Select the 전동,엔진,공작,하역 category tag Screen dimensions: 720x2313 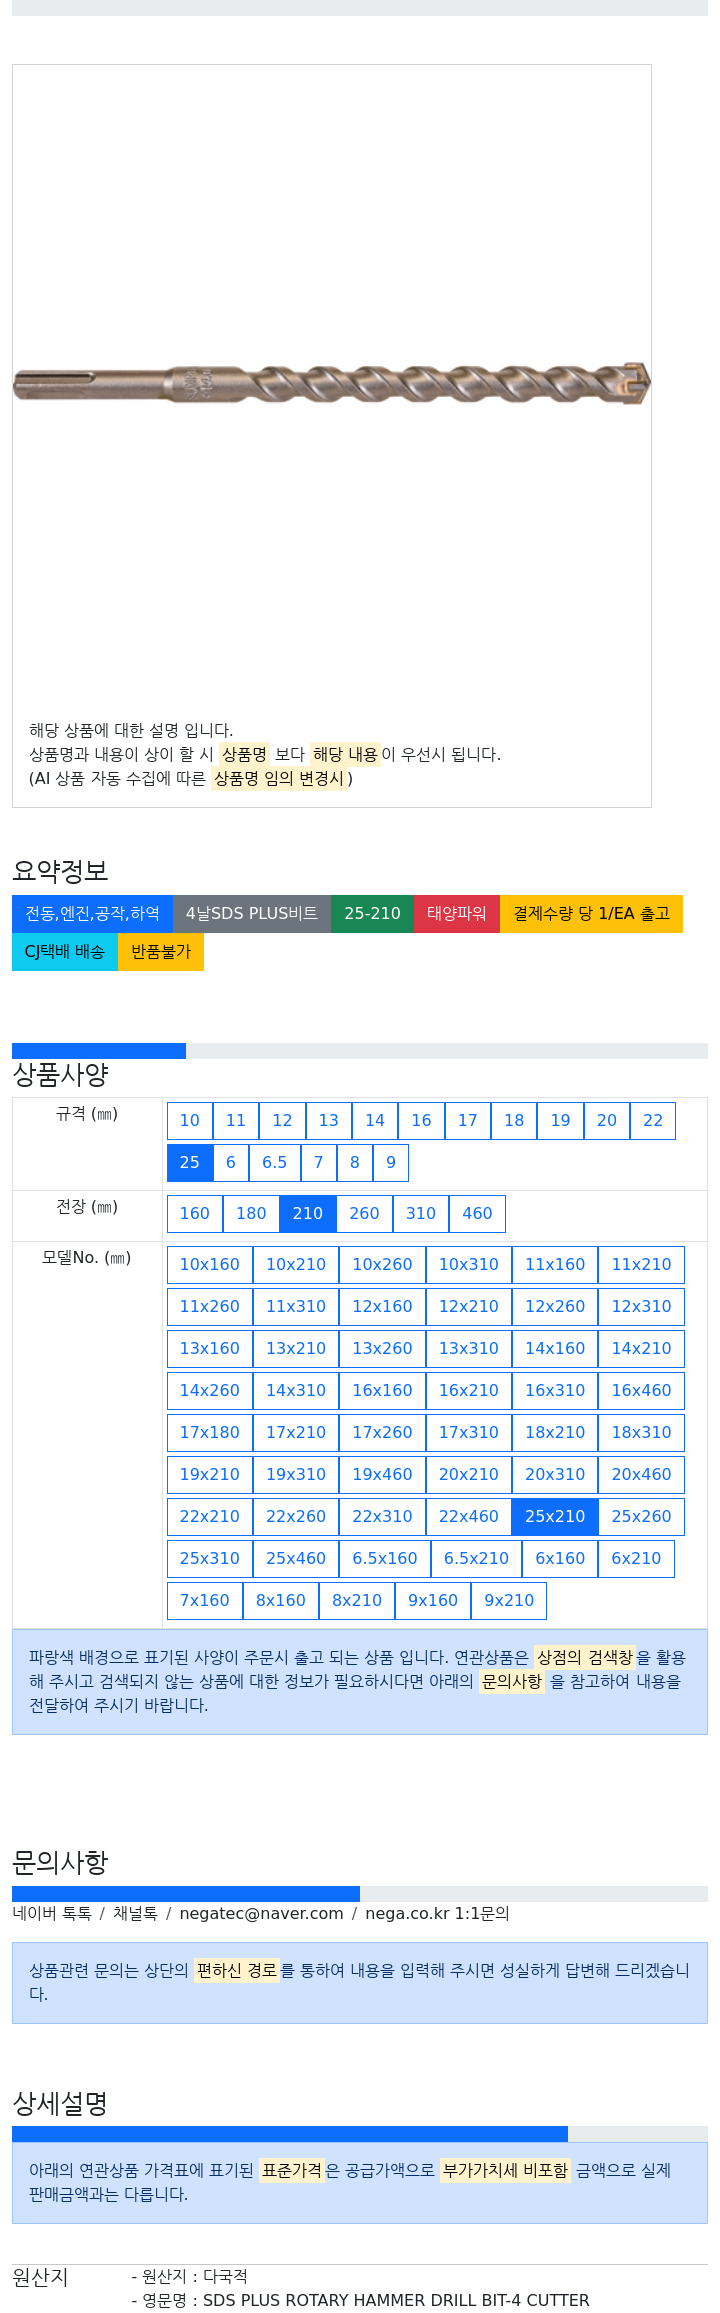[92, 914]
